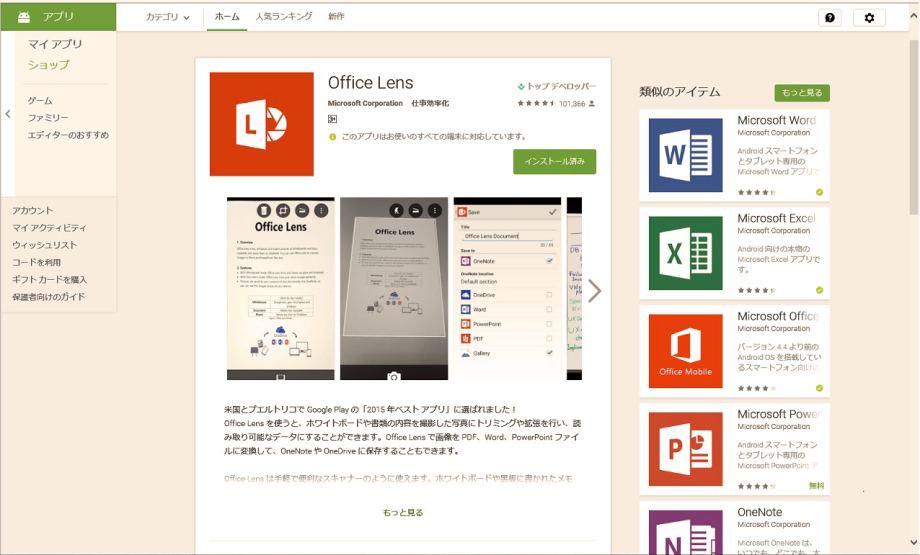Click the OneNote title in similar items
Screen dimensions: 920x555
759,512
